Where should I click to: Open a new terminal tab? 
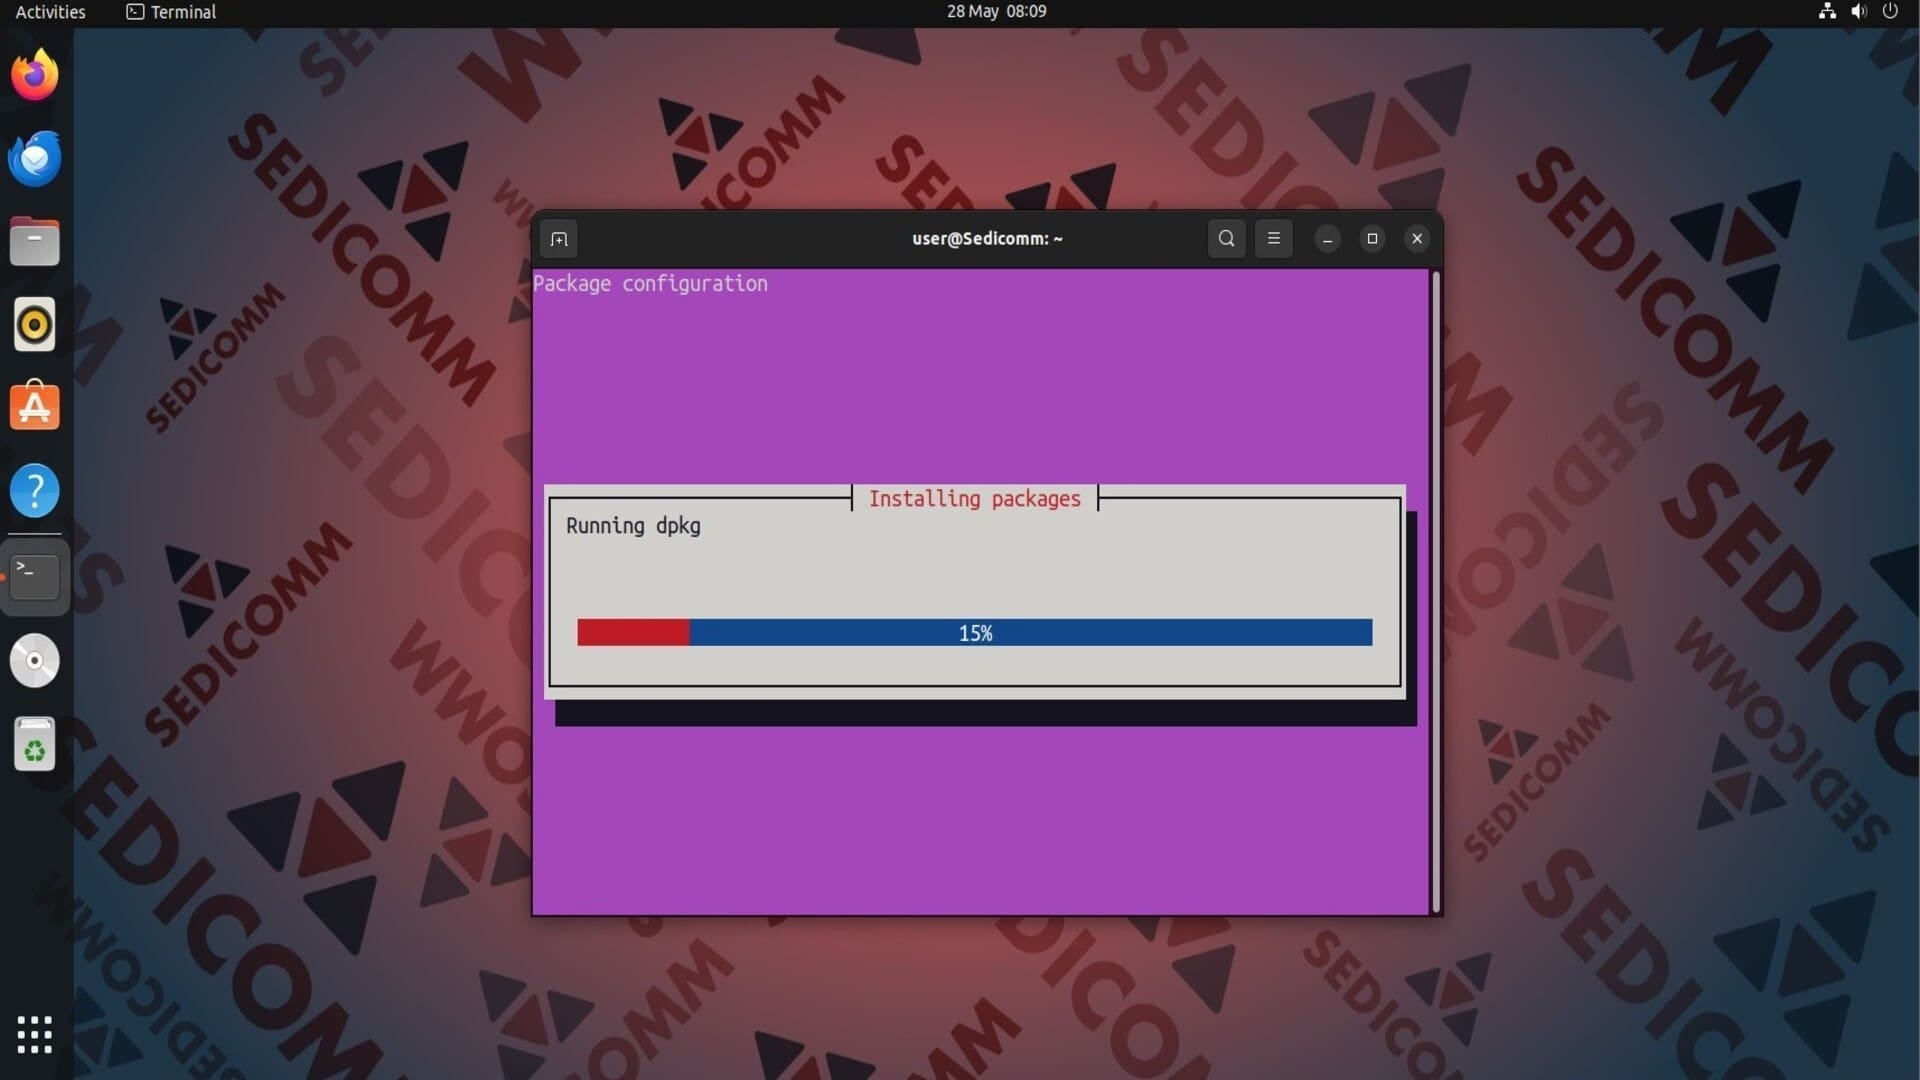(x=559, y=239)
